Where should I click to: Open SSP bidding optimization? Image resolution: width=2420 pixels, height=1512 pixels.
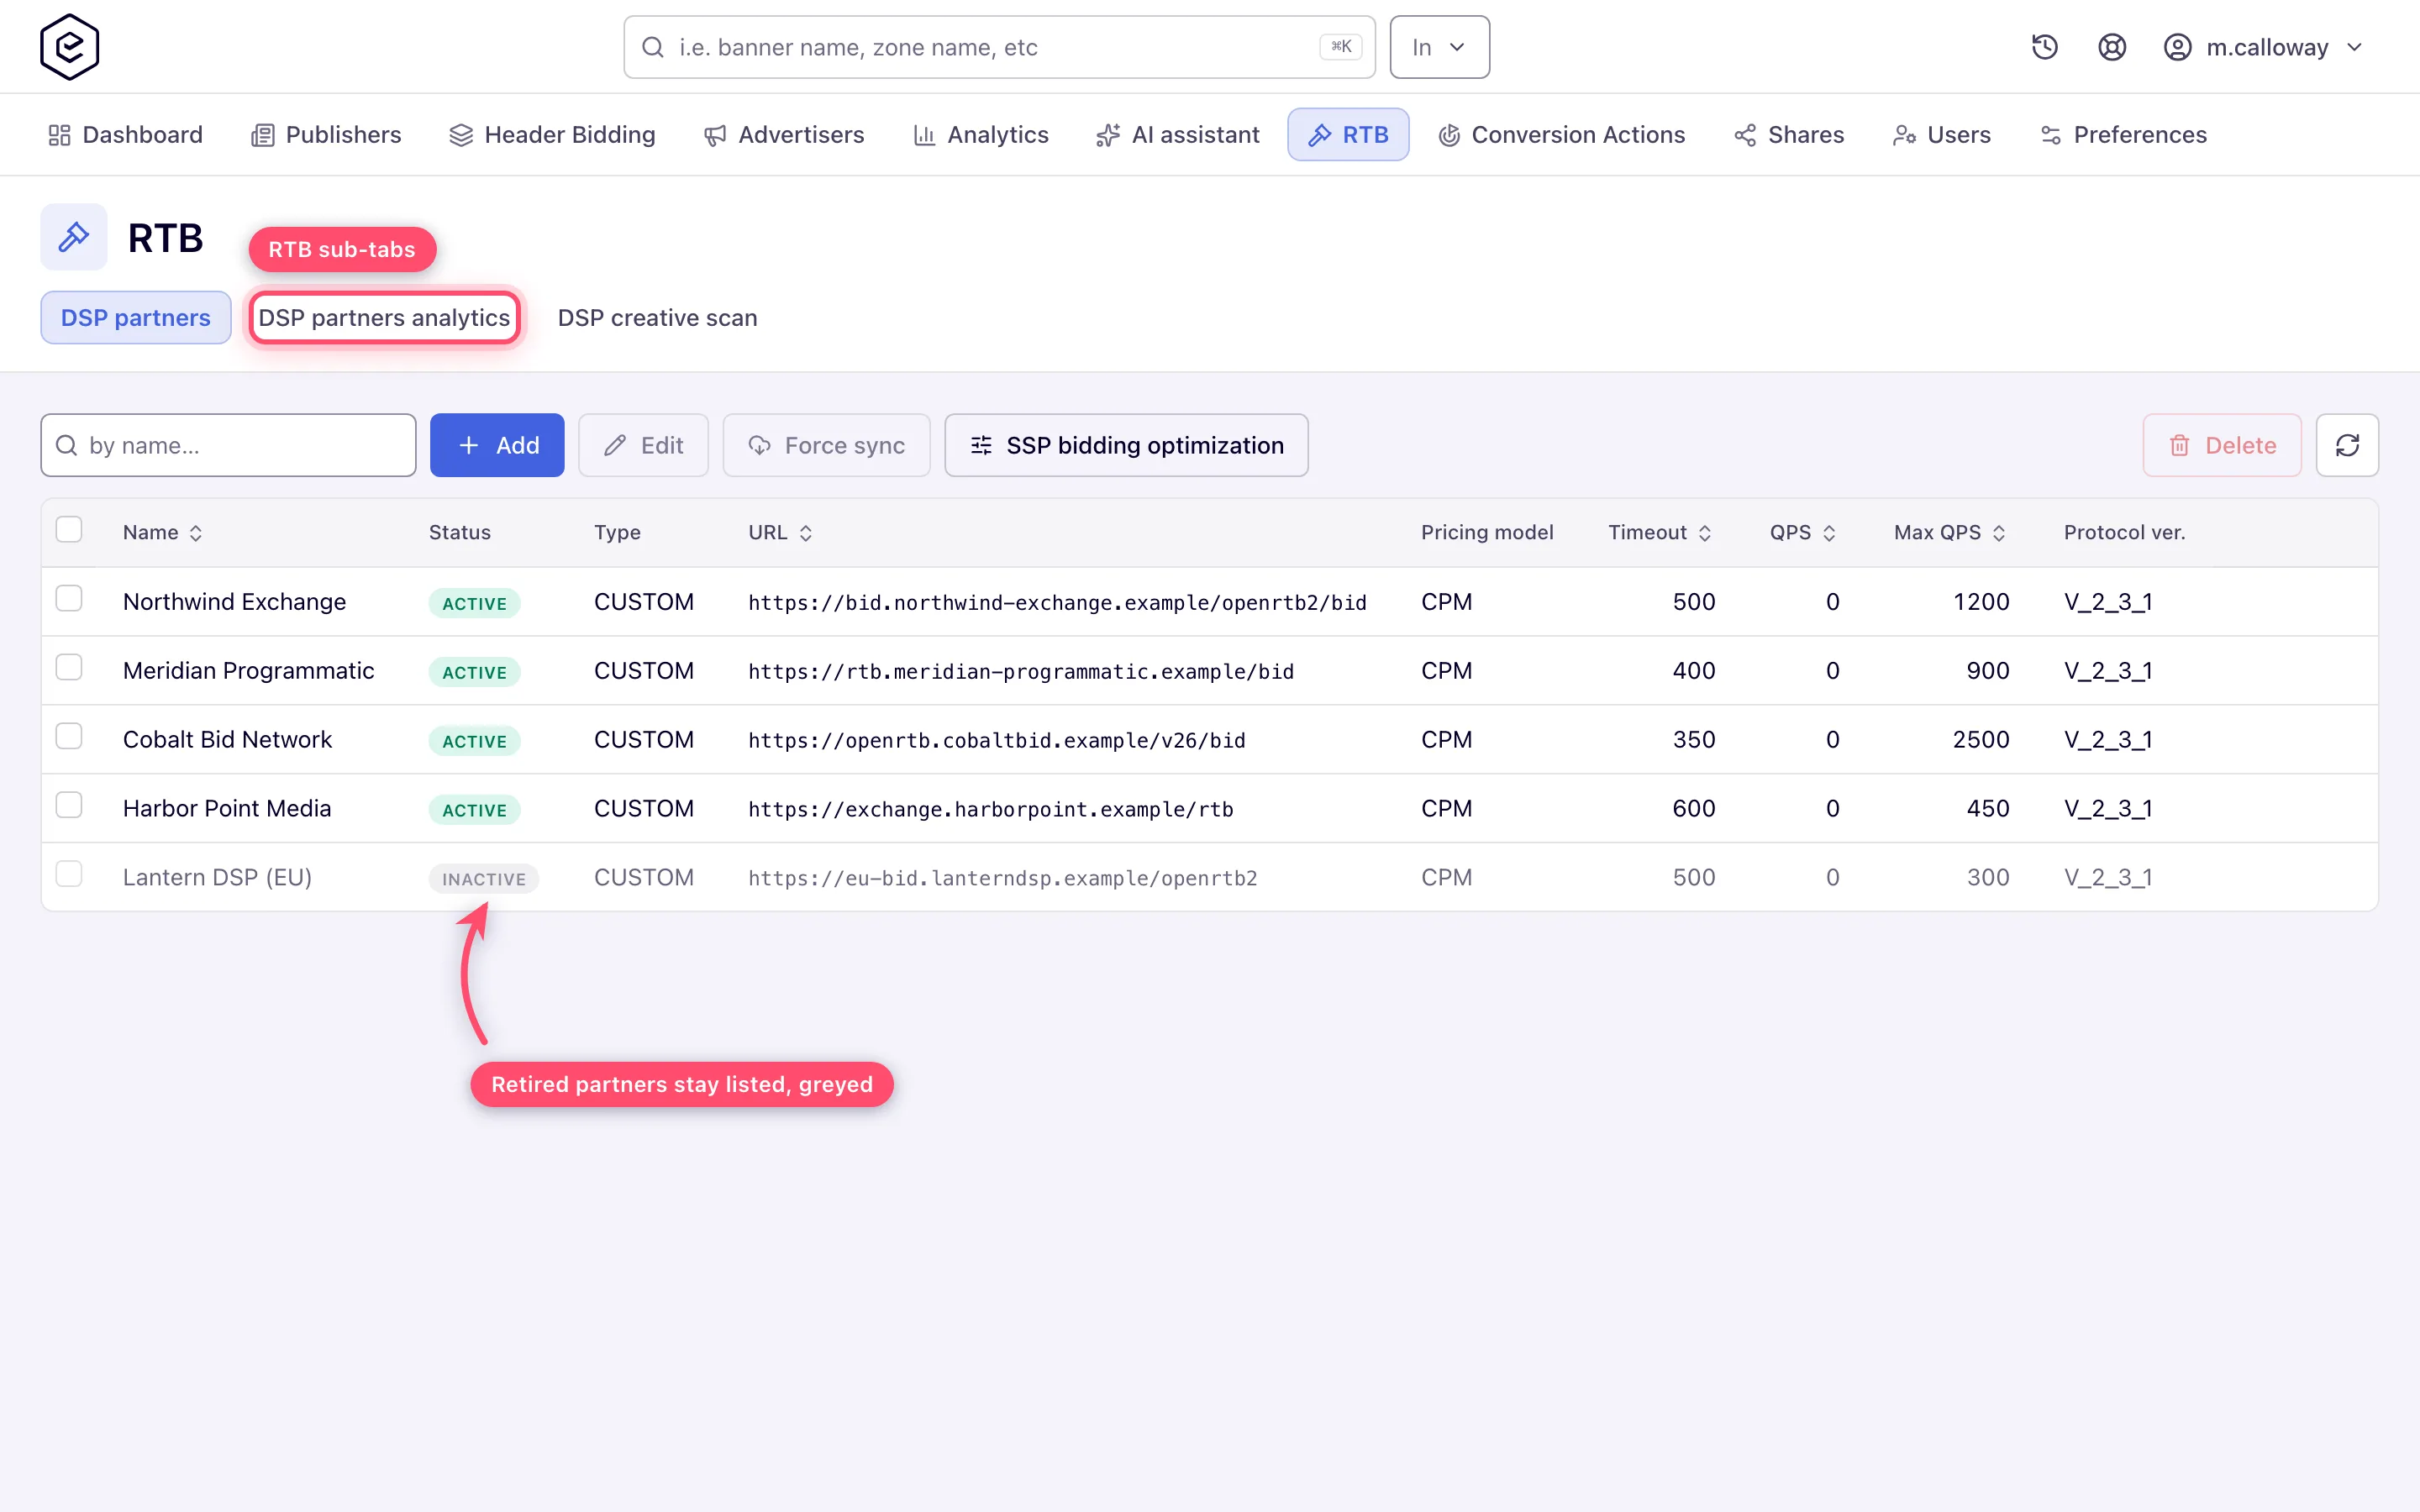(x=1126, y=445)
